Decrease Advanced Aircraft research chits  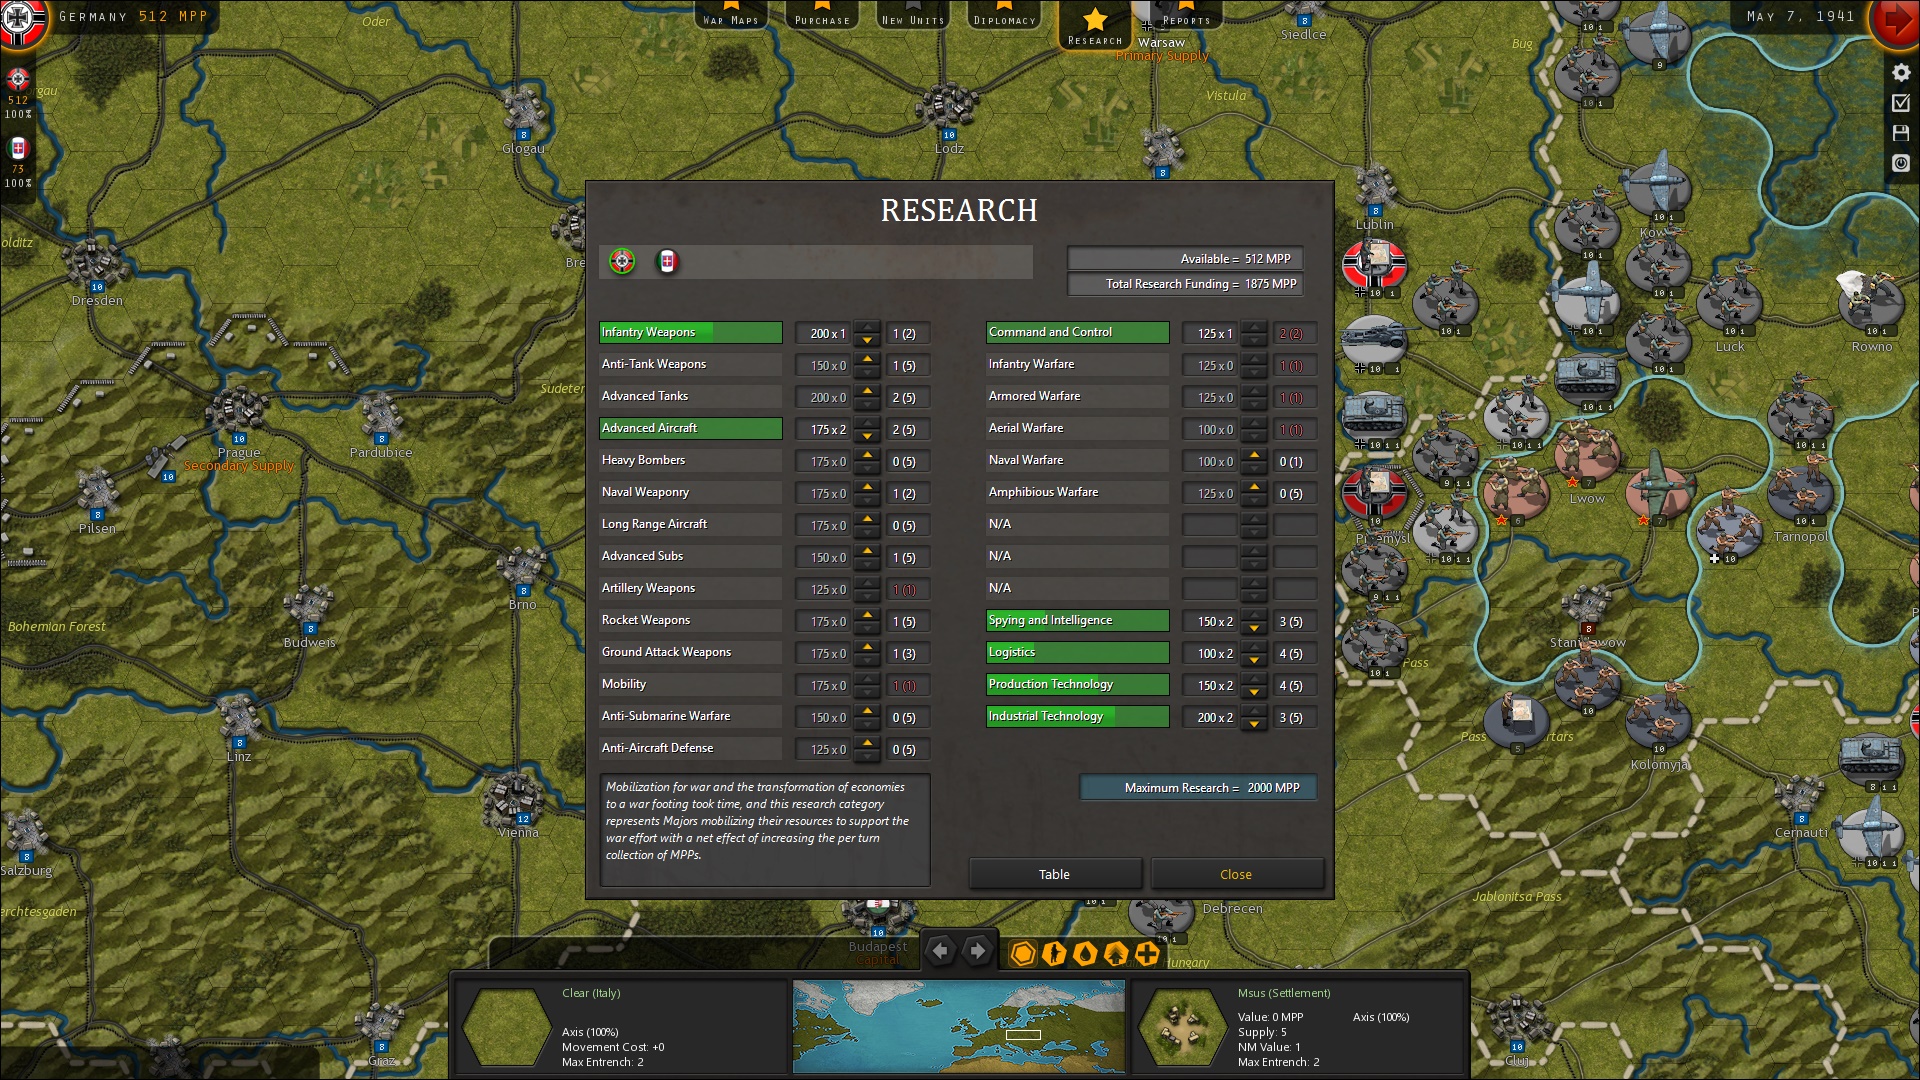pos(867,436)
